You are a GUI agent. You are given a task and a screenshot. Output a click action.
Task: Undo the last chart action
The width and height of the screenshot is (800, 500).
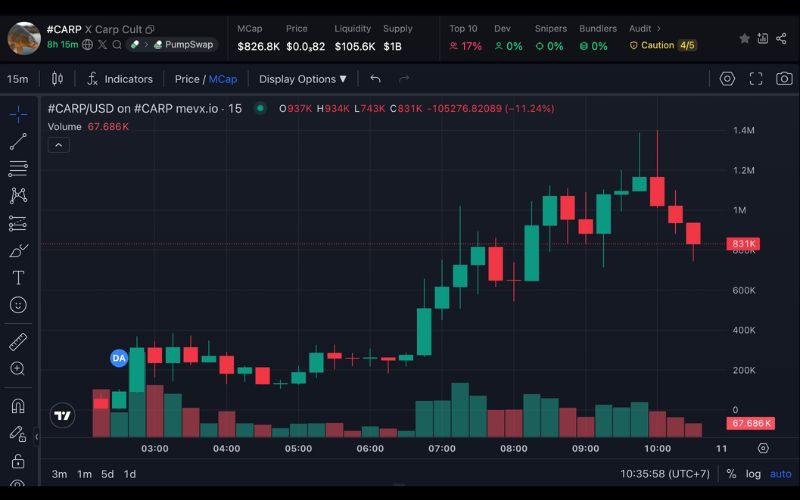376,79
